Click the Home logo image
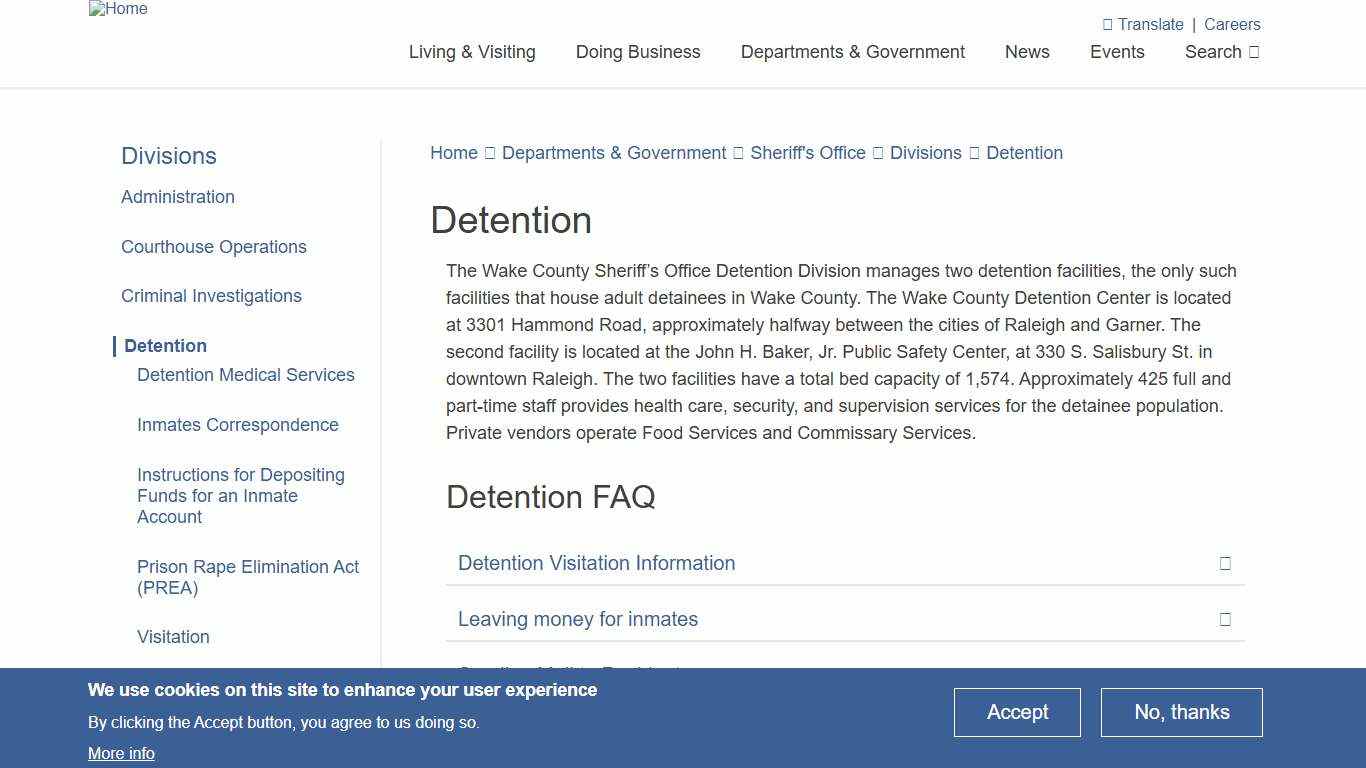Screen dimensions: 1366x768 (x=117, y=9)
